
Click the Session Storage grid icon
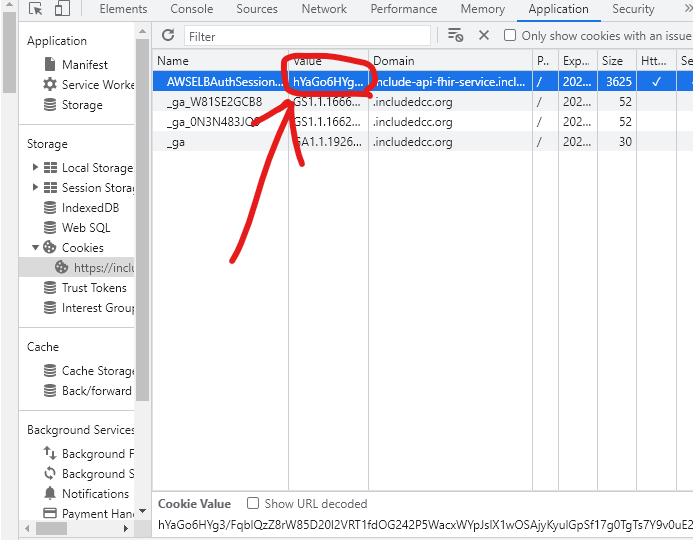(x=50, y=187)
